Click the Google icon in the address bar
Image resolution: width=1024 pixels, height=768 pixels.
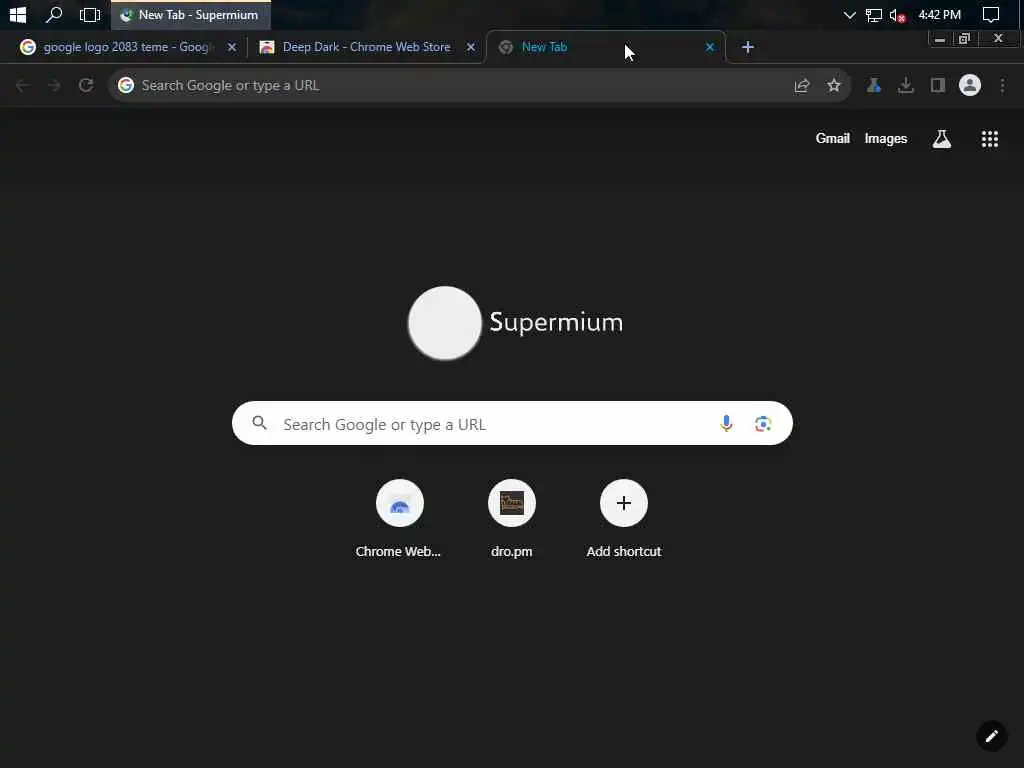tap(126, 86)
